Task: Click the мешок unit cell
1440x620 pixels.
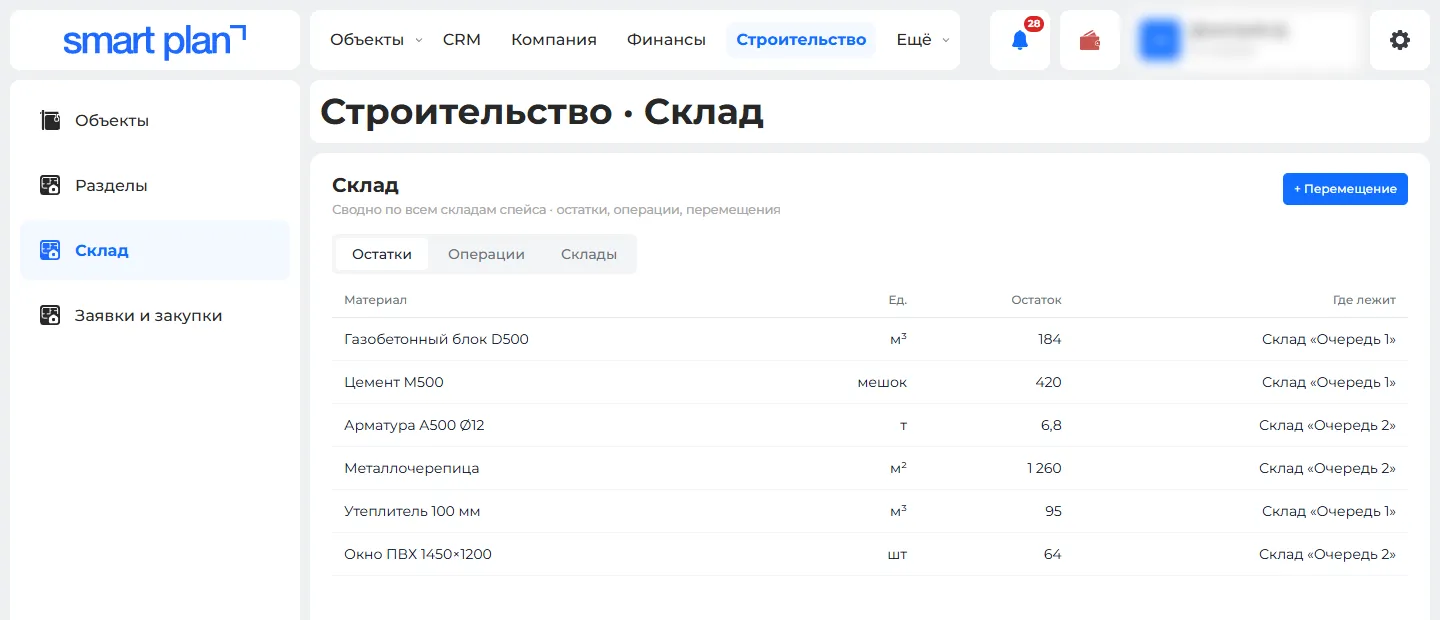Action: pos(882,382)
